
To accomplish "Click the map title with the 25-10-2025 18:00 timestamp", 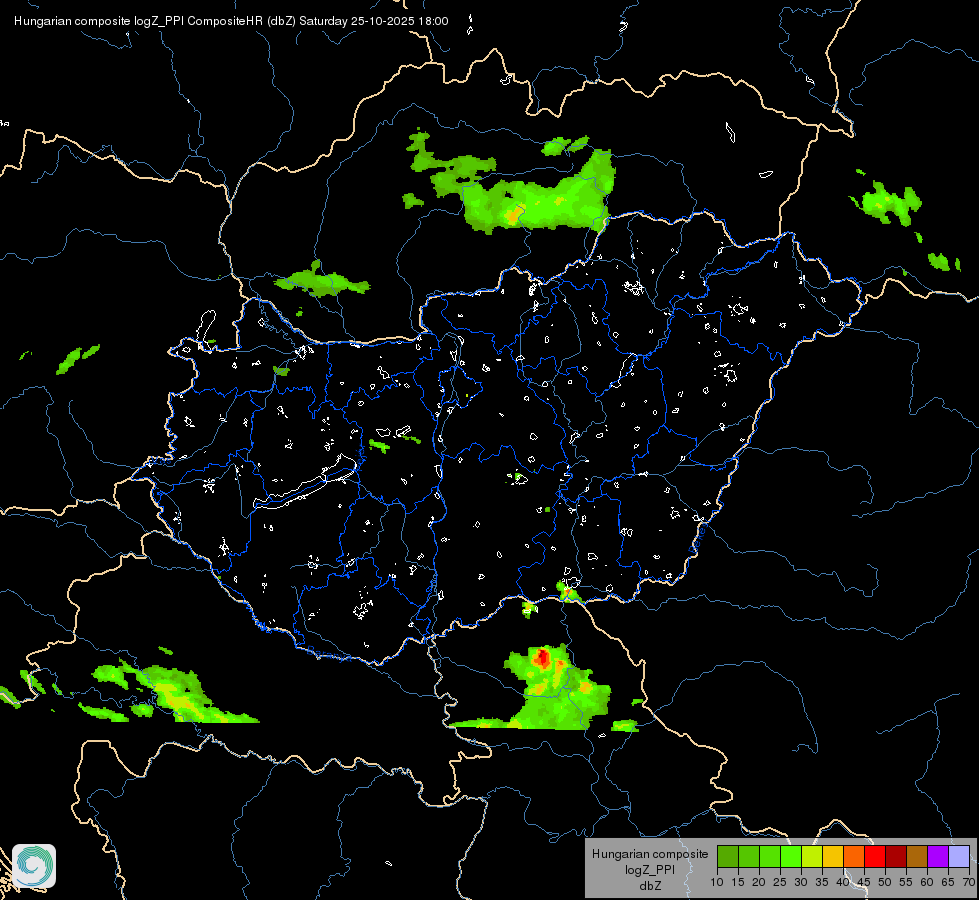I will [x=231, y=21].
